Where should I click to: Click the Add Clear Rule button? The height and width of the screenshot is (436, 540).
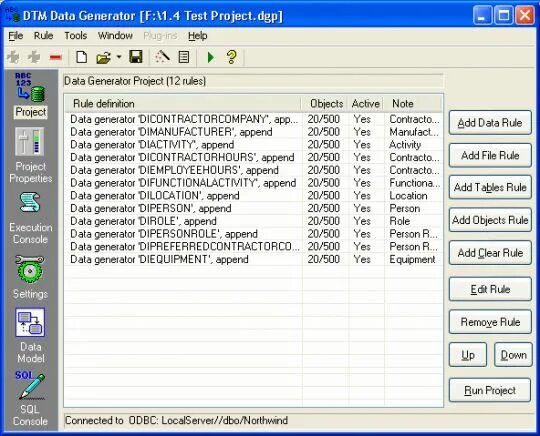pos(490,253)
